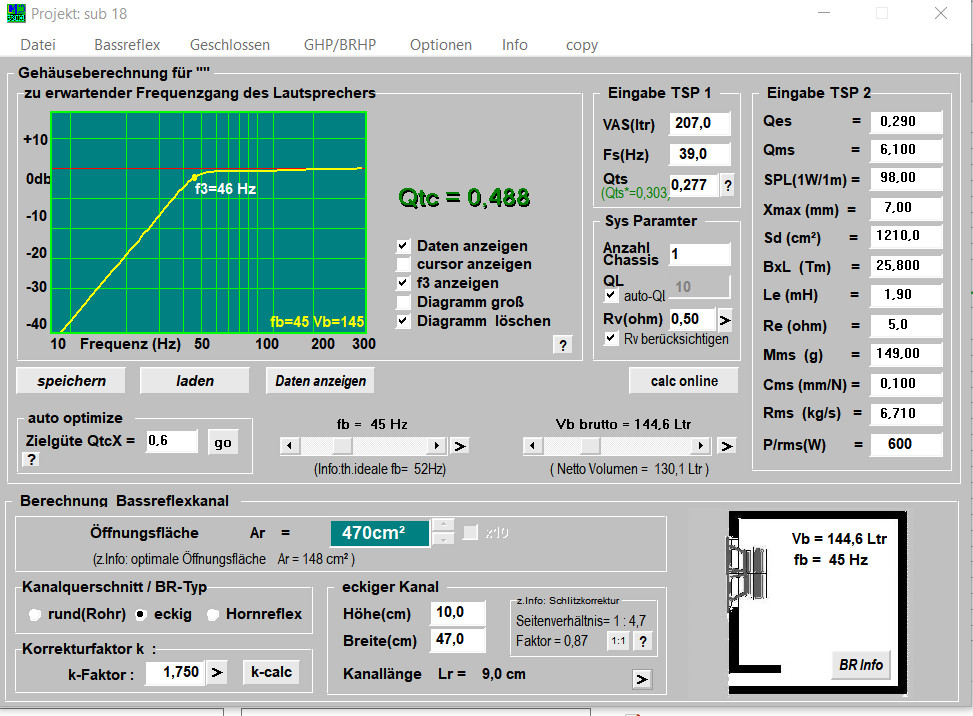Select the rund(Rohr) radio button
The image size is (973, 716).
point(35,614)
